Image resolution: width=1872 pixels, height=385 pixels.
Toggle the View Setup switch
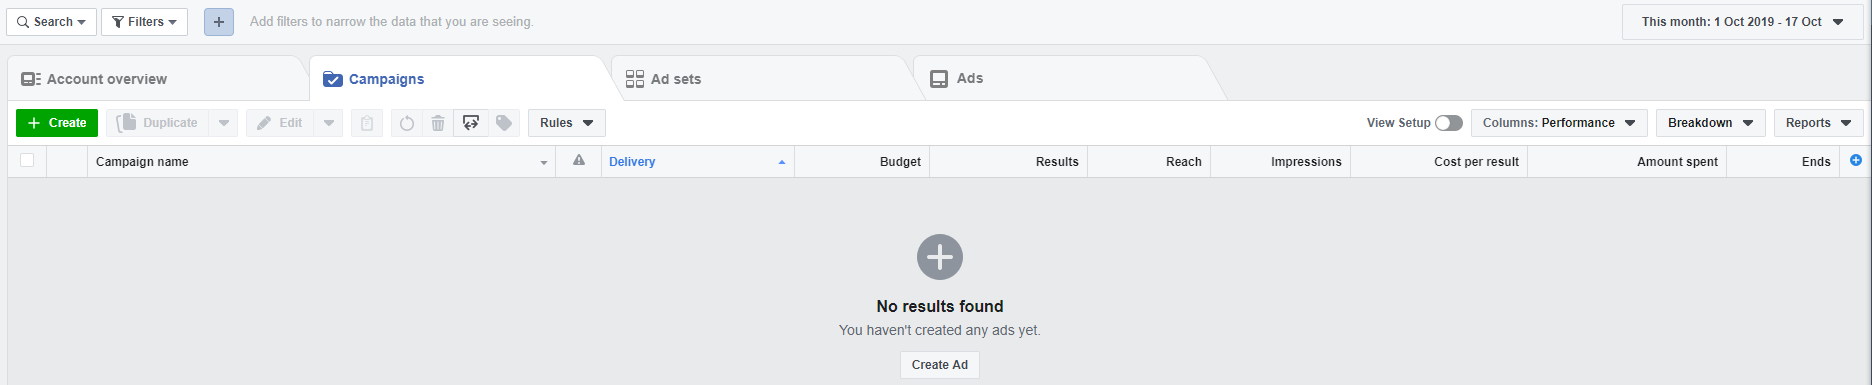(1448, 123)
